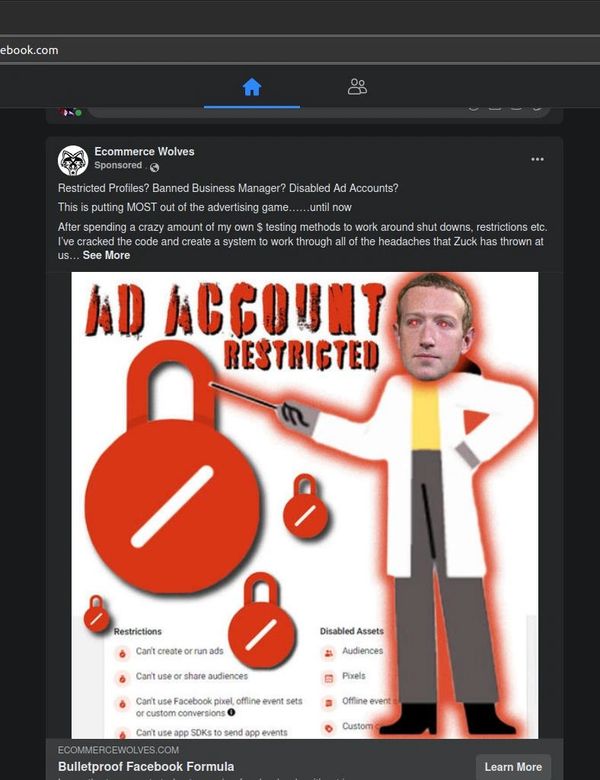Click the post composer input bar at top

click(x=318, y=112)
